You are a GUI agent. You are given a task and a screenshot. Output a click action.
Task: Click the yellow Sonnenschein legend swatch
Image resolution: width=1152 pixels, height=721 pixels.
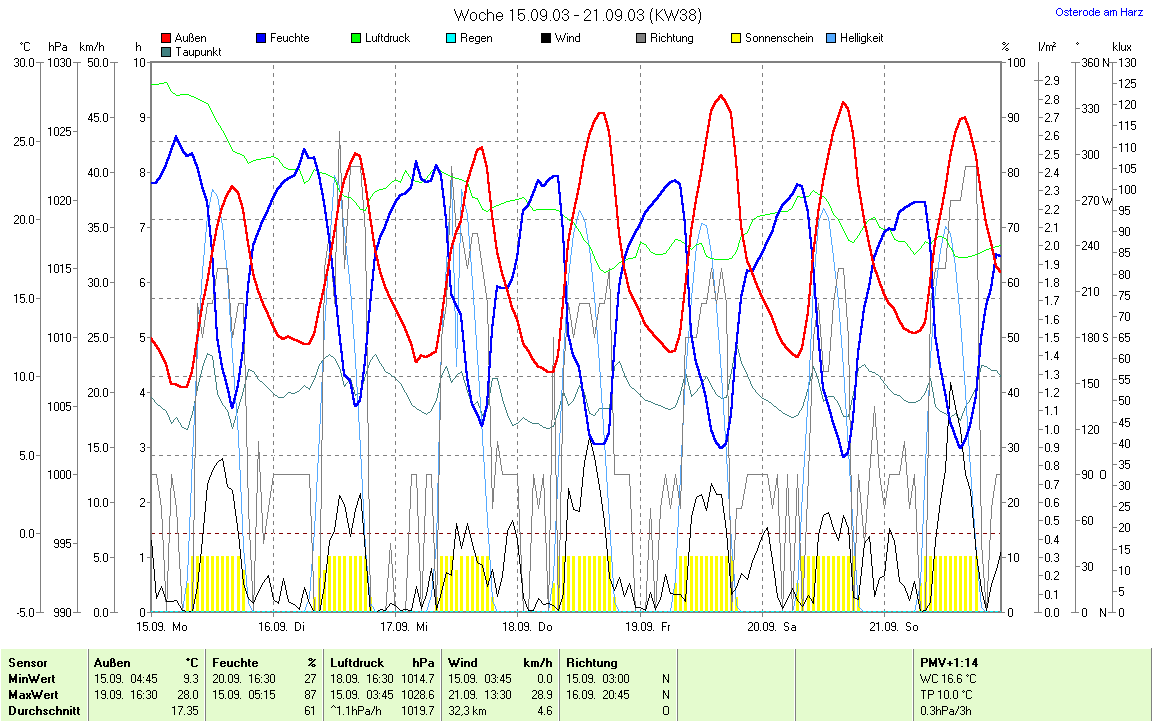(735, 38)
